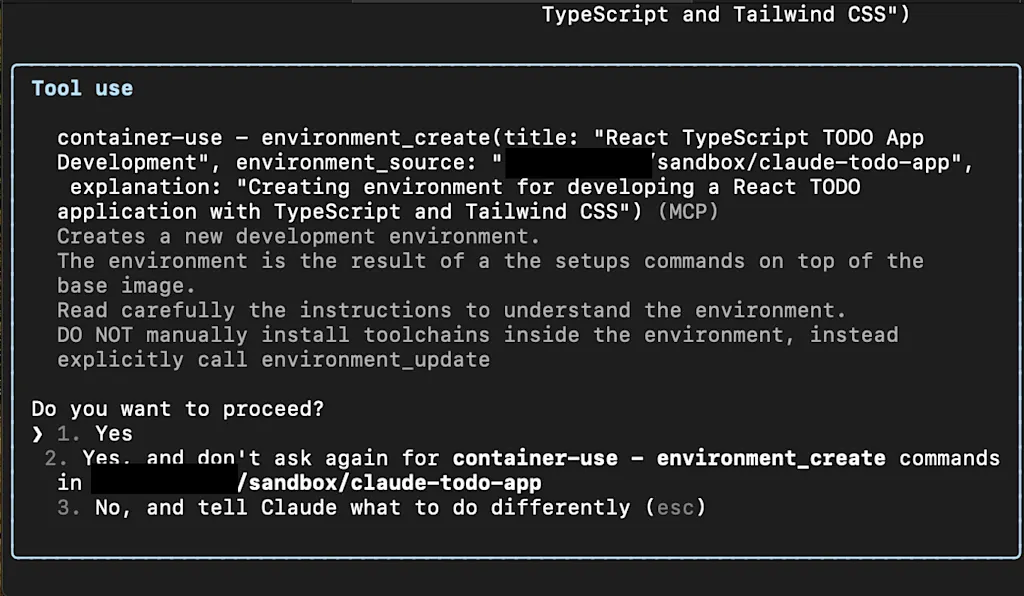
Task: Click the number 2 option marker
Action: 56,458
